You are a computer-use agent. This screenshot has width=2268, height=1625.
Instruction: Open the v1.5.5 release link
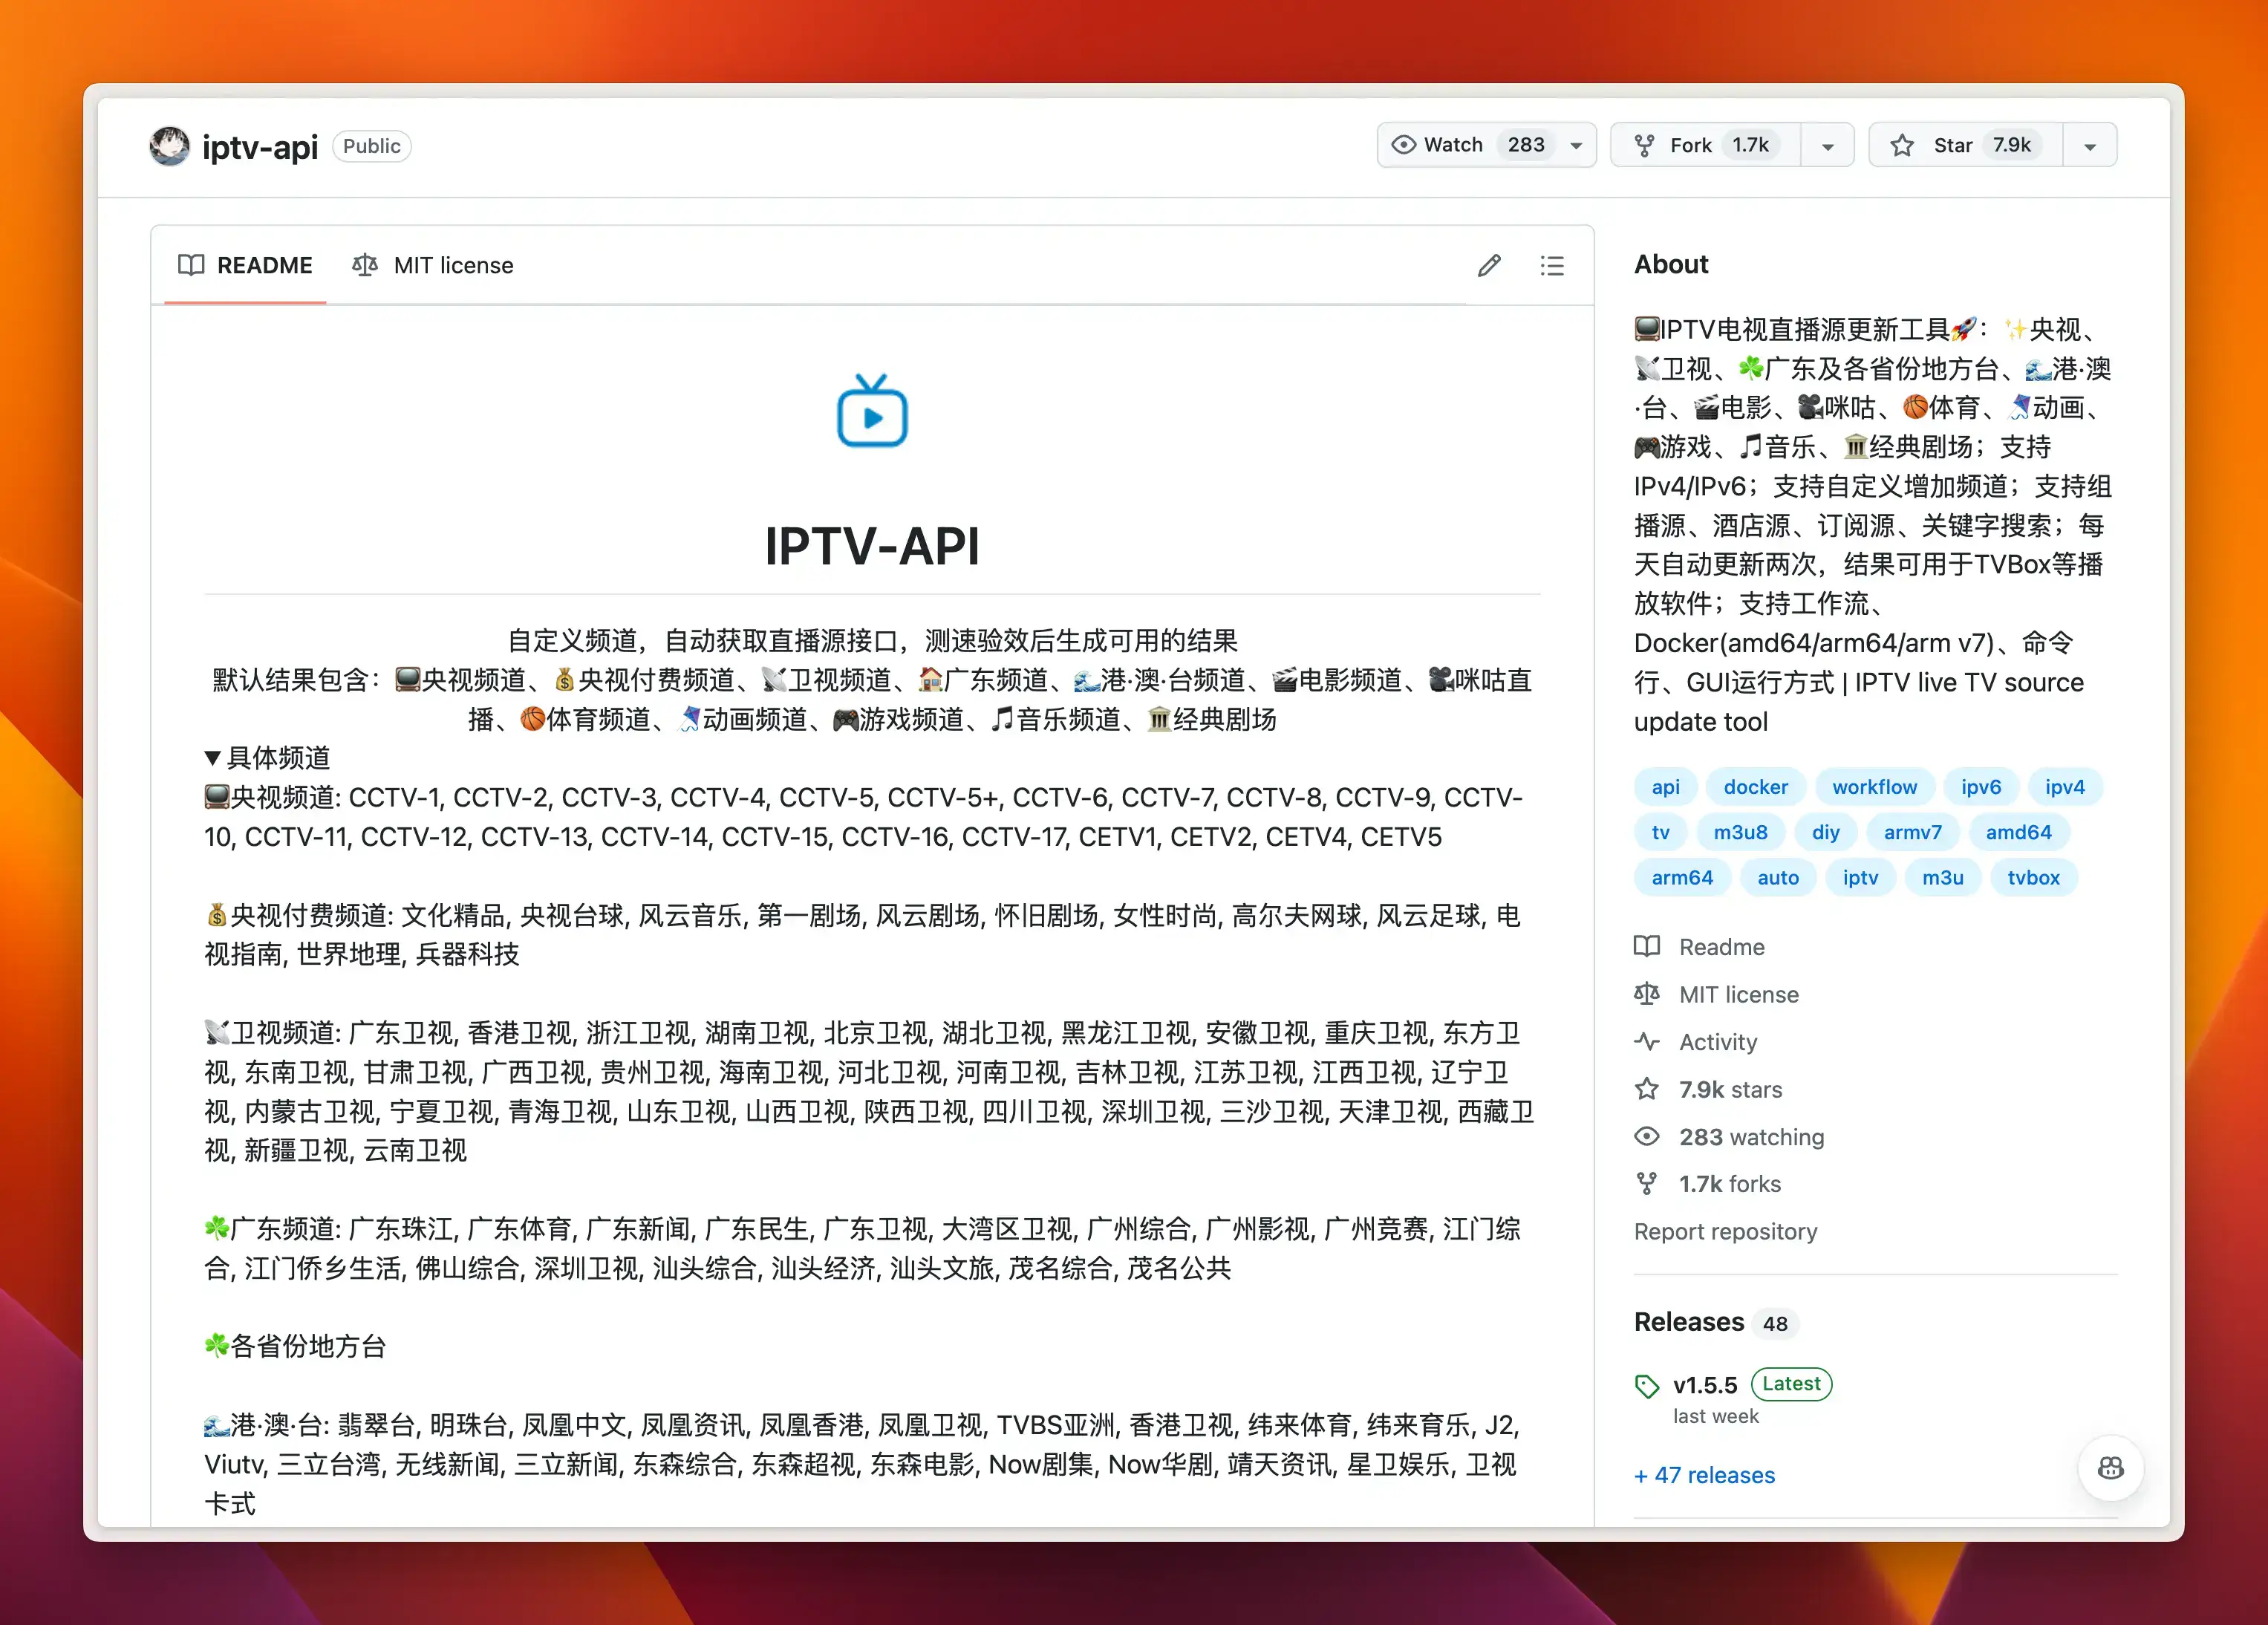pos(1705,1385)
